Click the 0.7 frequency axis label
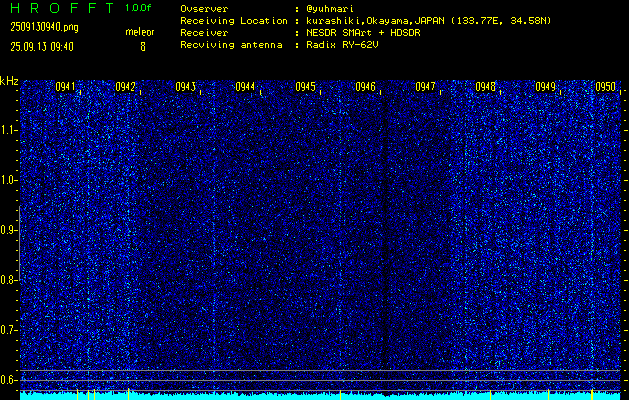629x400 pixels. (9, 330)
